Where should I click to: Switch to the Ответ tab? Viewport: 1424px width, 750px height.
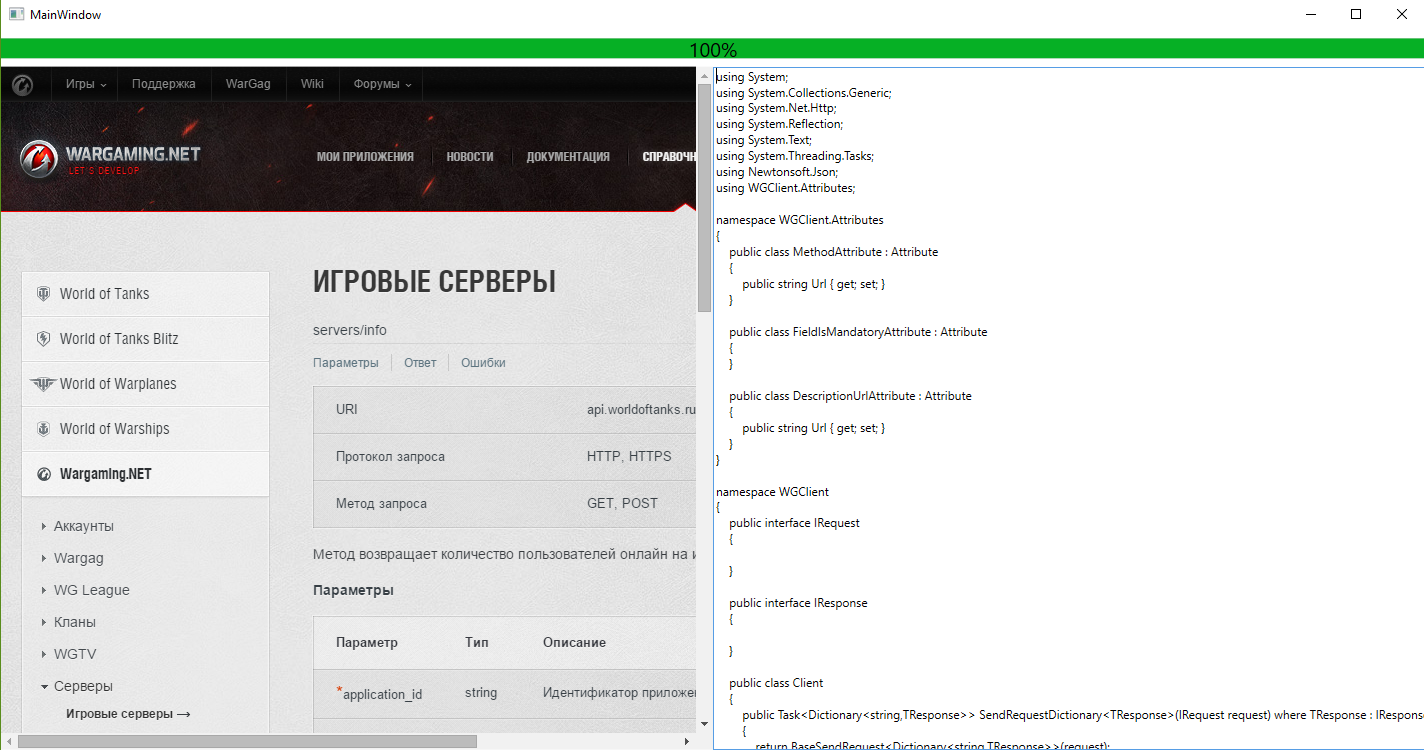420,362
